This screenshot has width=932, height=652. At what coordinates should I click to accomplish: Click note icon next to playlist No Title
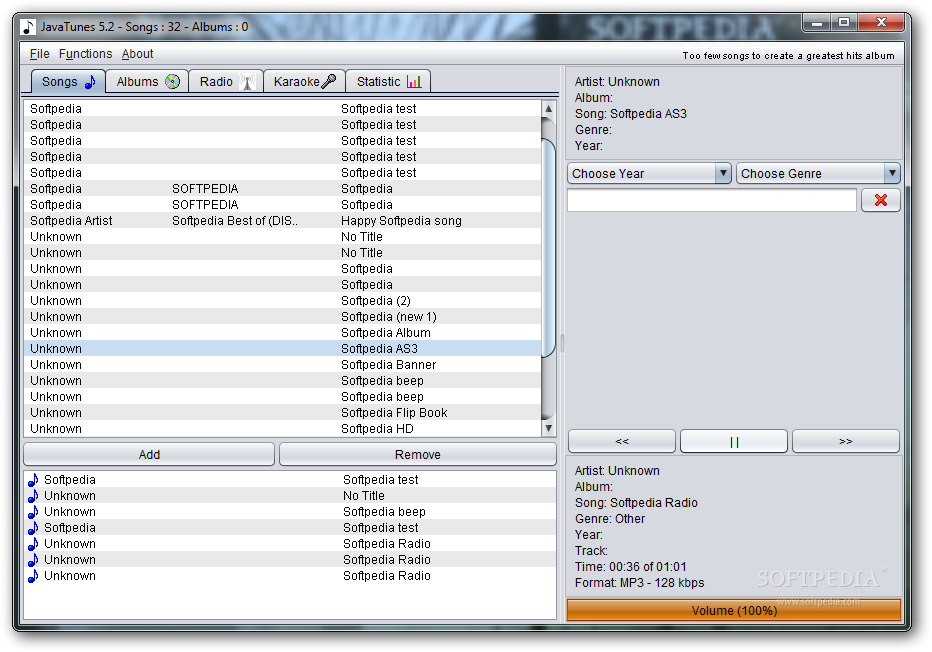pos(33,496)
